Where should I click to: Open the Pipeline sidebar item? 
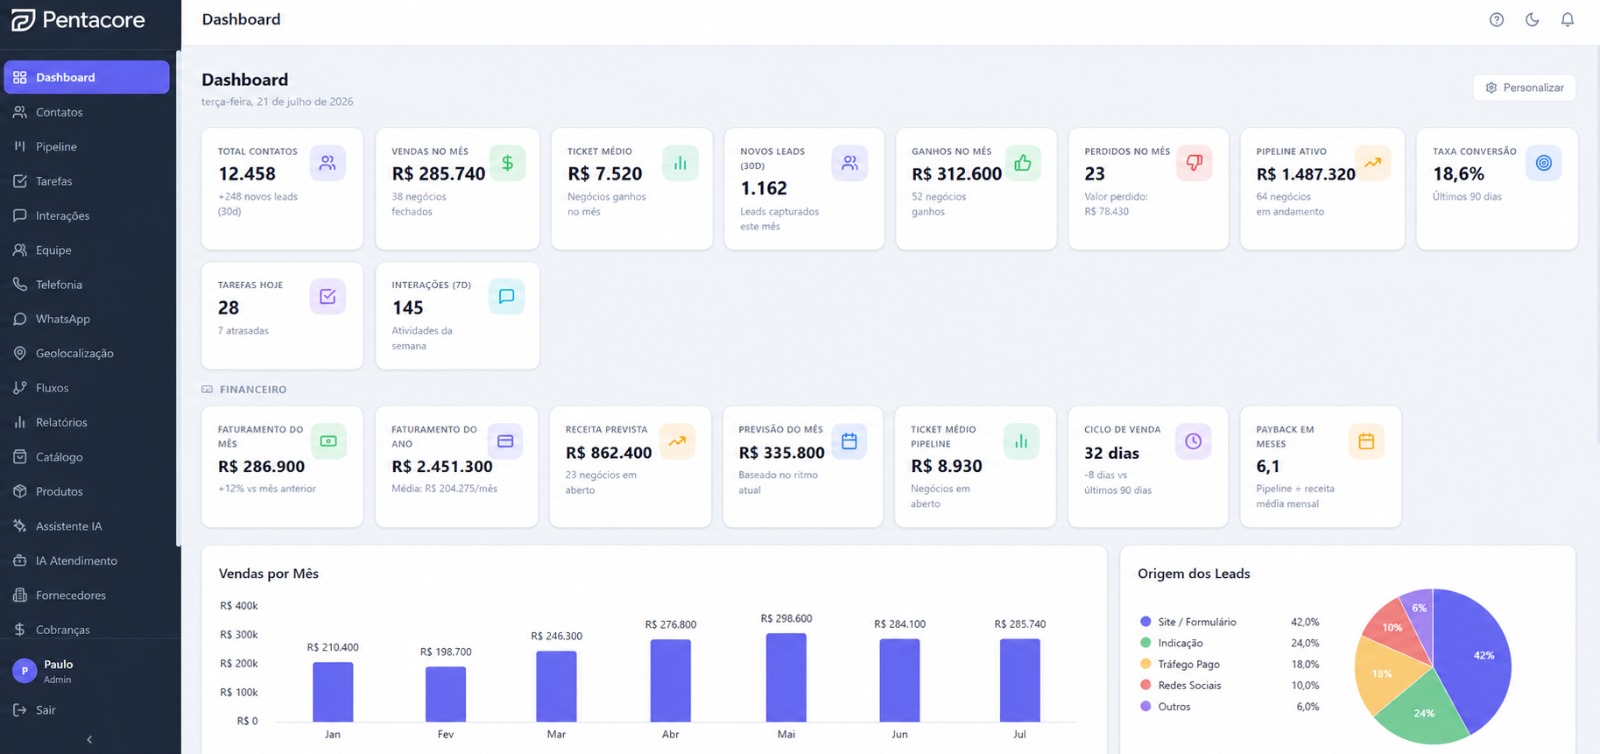point(86,147)
